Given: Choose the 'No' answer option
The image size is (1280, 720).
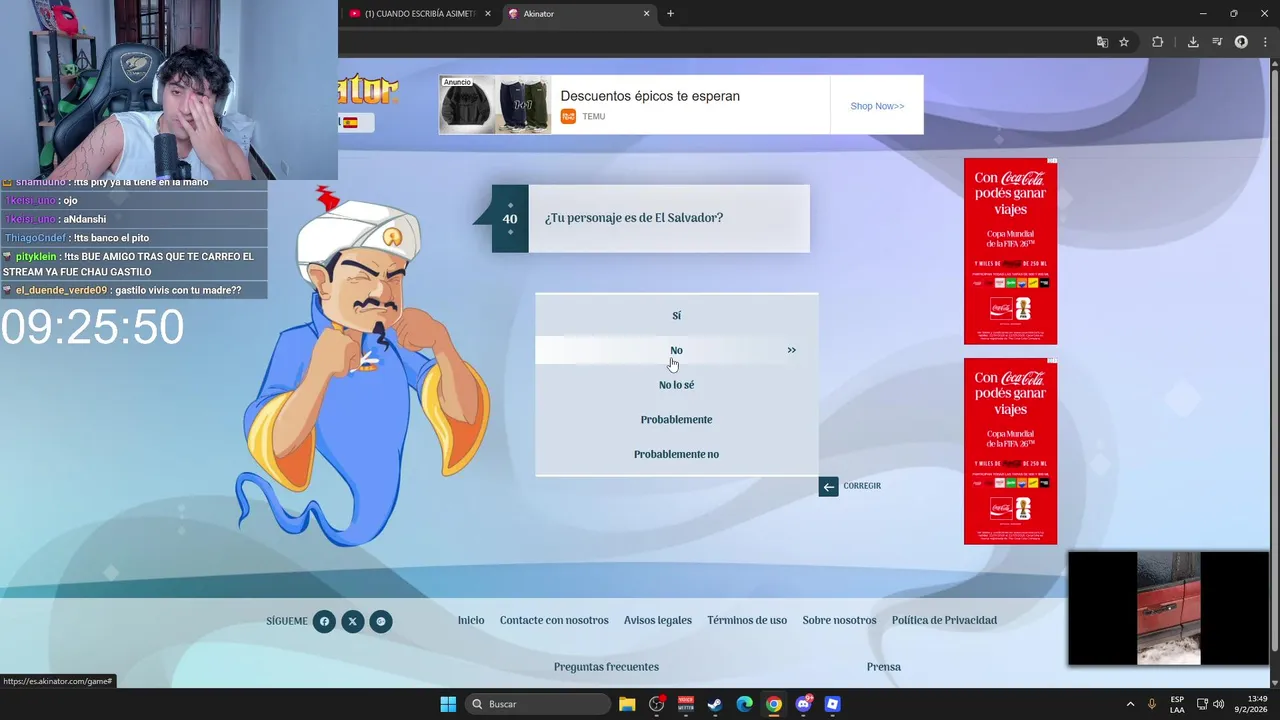Looking at the screenshot, I should (x=676, y=350).
